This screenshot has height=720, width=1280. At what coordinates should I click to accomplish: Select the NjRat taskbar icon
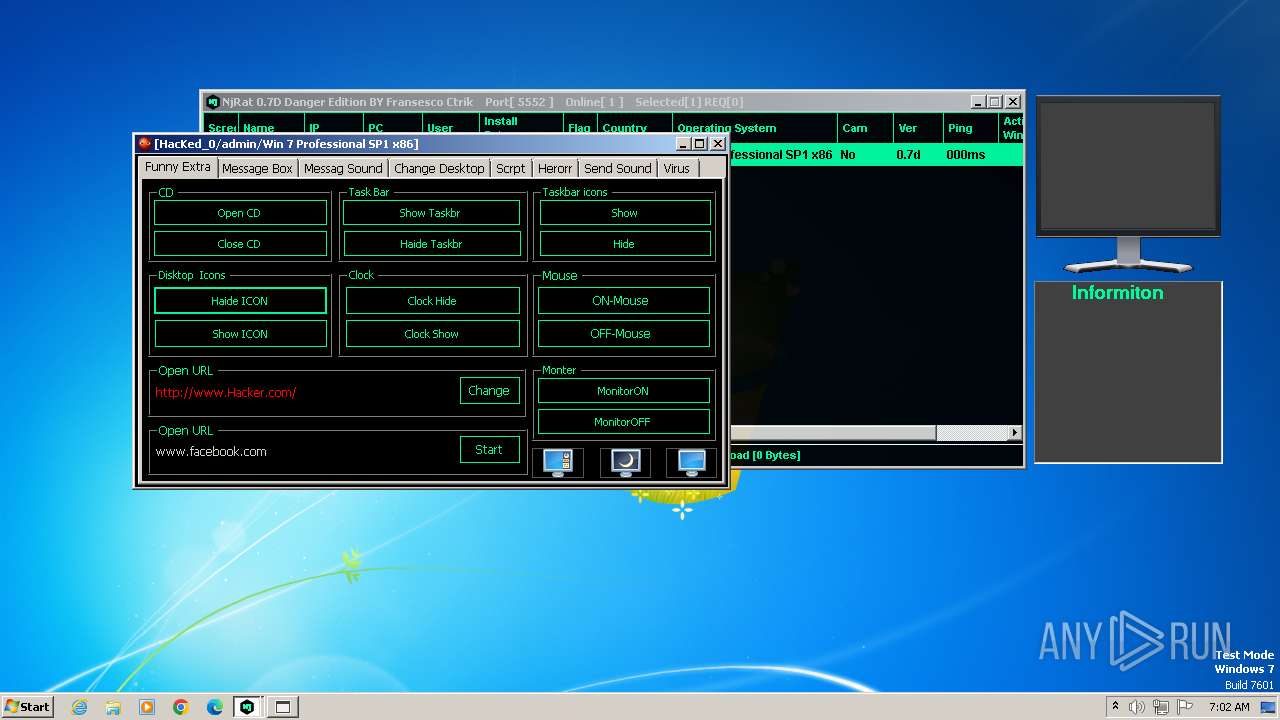tap(247, 707)
